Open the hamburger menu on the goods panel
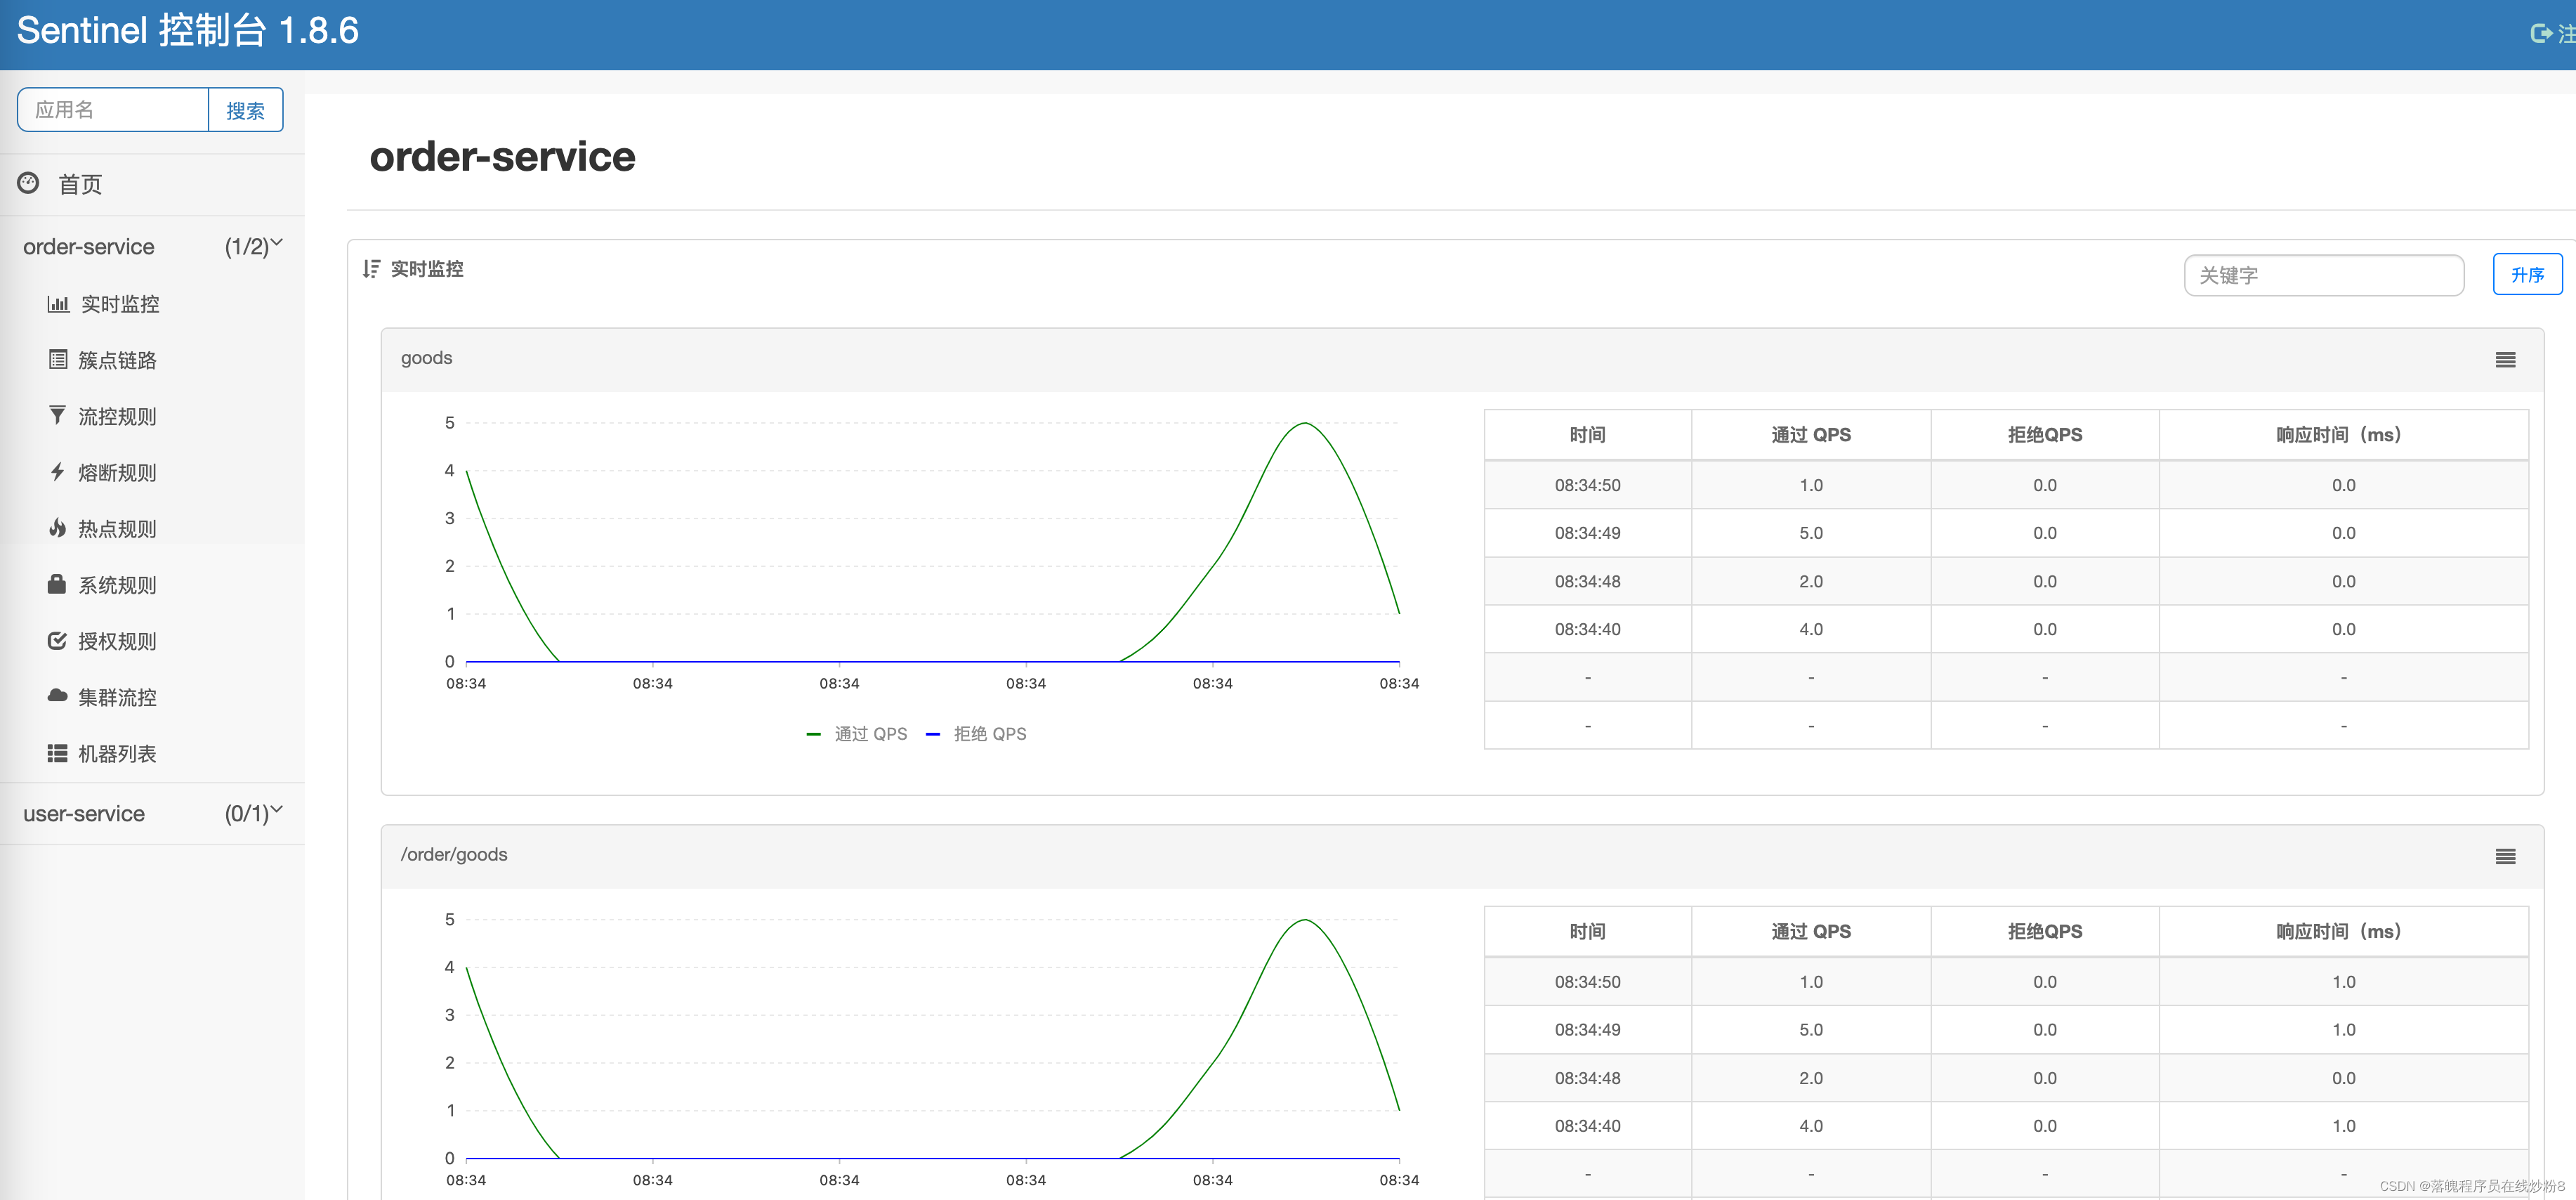 pos(2505,360)
